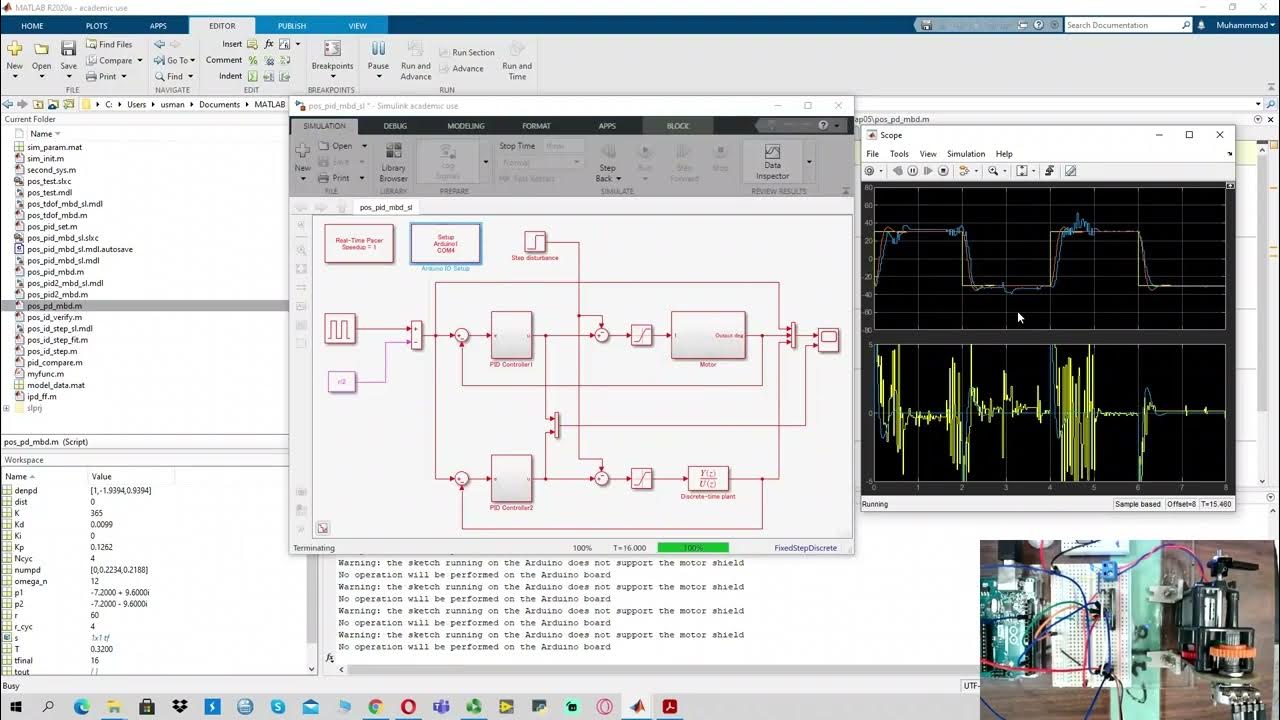
Task: Select Arduino IO Setup block
Action: coord(445,243)
